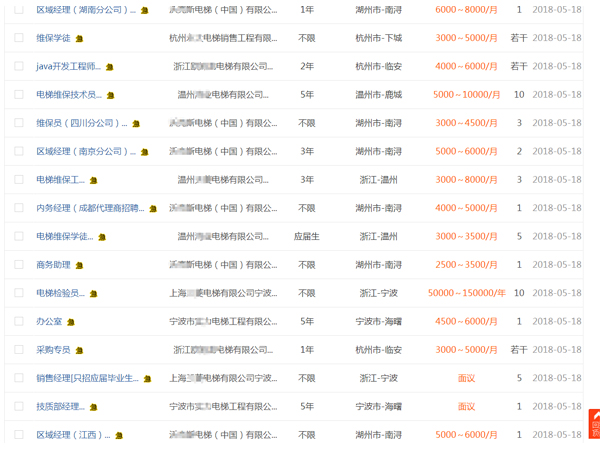Tick the checkbox for 维保学徒 row
Viewport: 600px width, 450px height.
click(18, 38)
